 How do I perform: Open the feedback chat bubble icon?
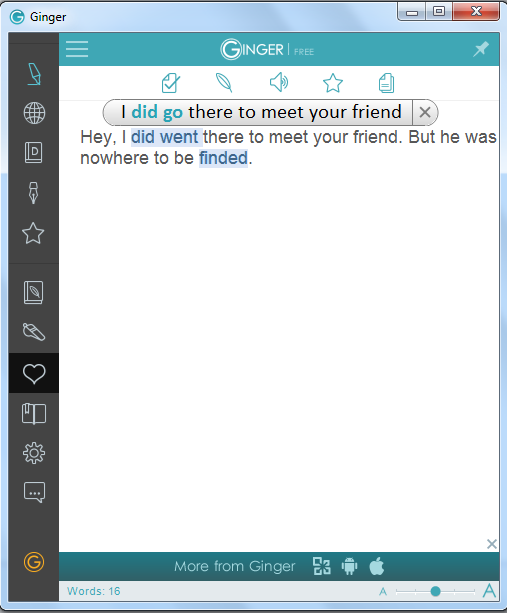(x=34, y=492)
